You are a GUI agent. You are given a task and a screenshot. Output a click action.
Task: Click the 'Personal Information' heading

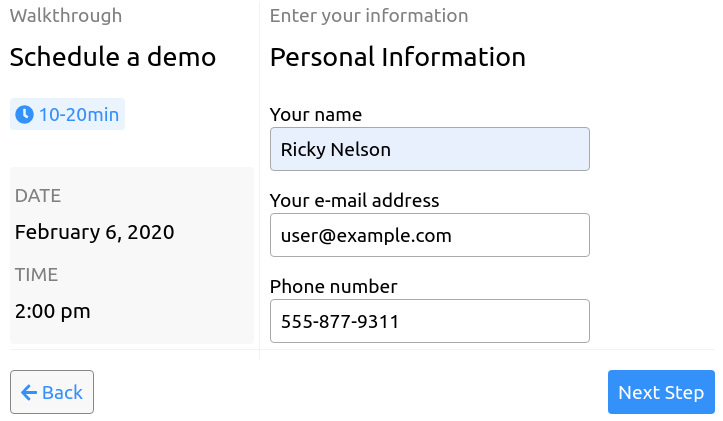coord(397,57)
